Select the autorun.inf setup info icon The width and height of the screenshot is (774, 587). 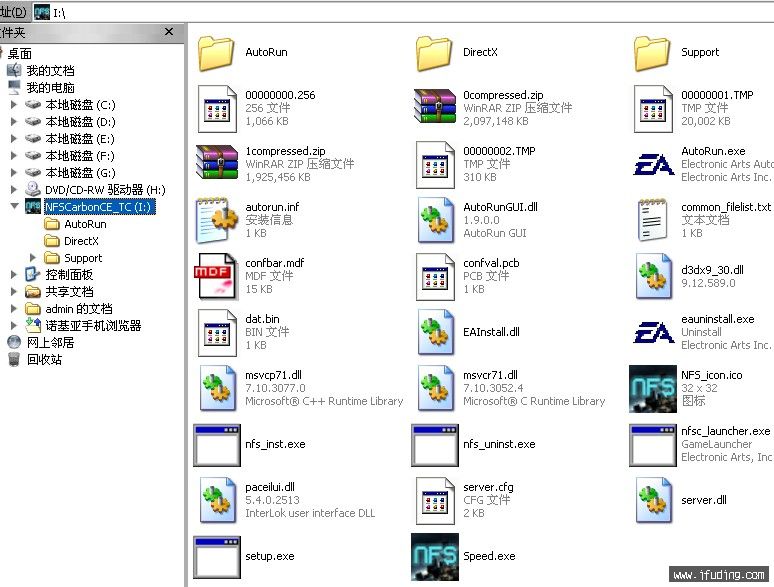(217, 220)
